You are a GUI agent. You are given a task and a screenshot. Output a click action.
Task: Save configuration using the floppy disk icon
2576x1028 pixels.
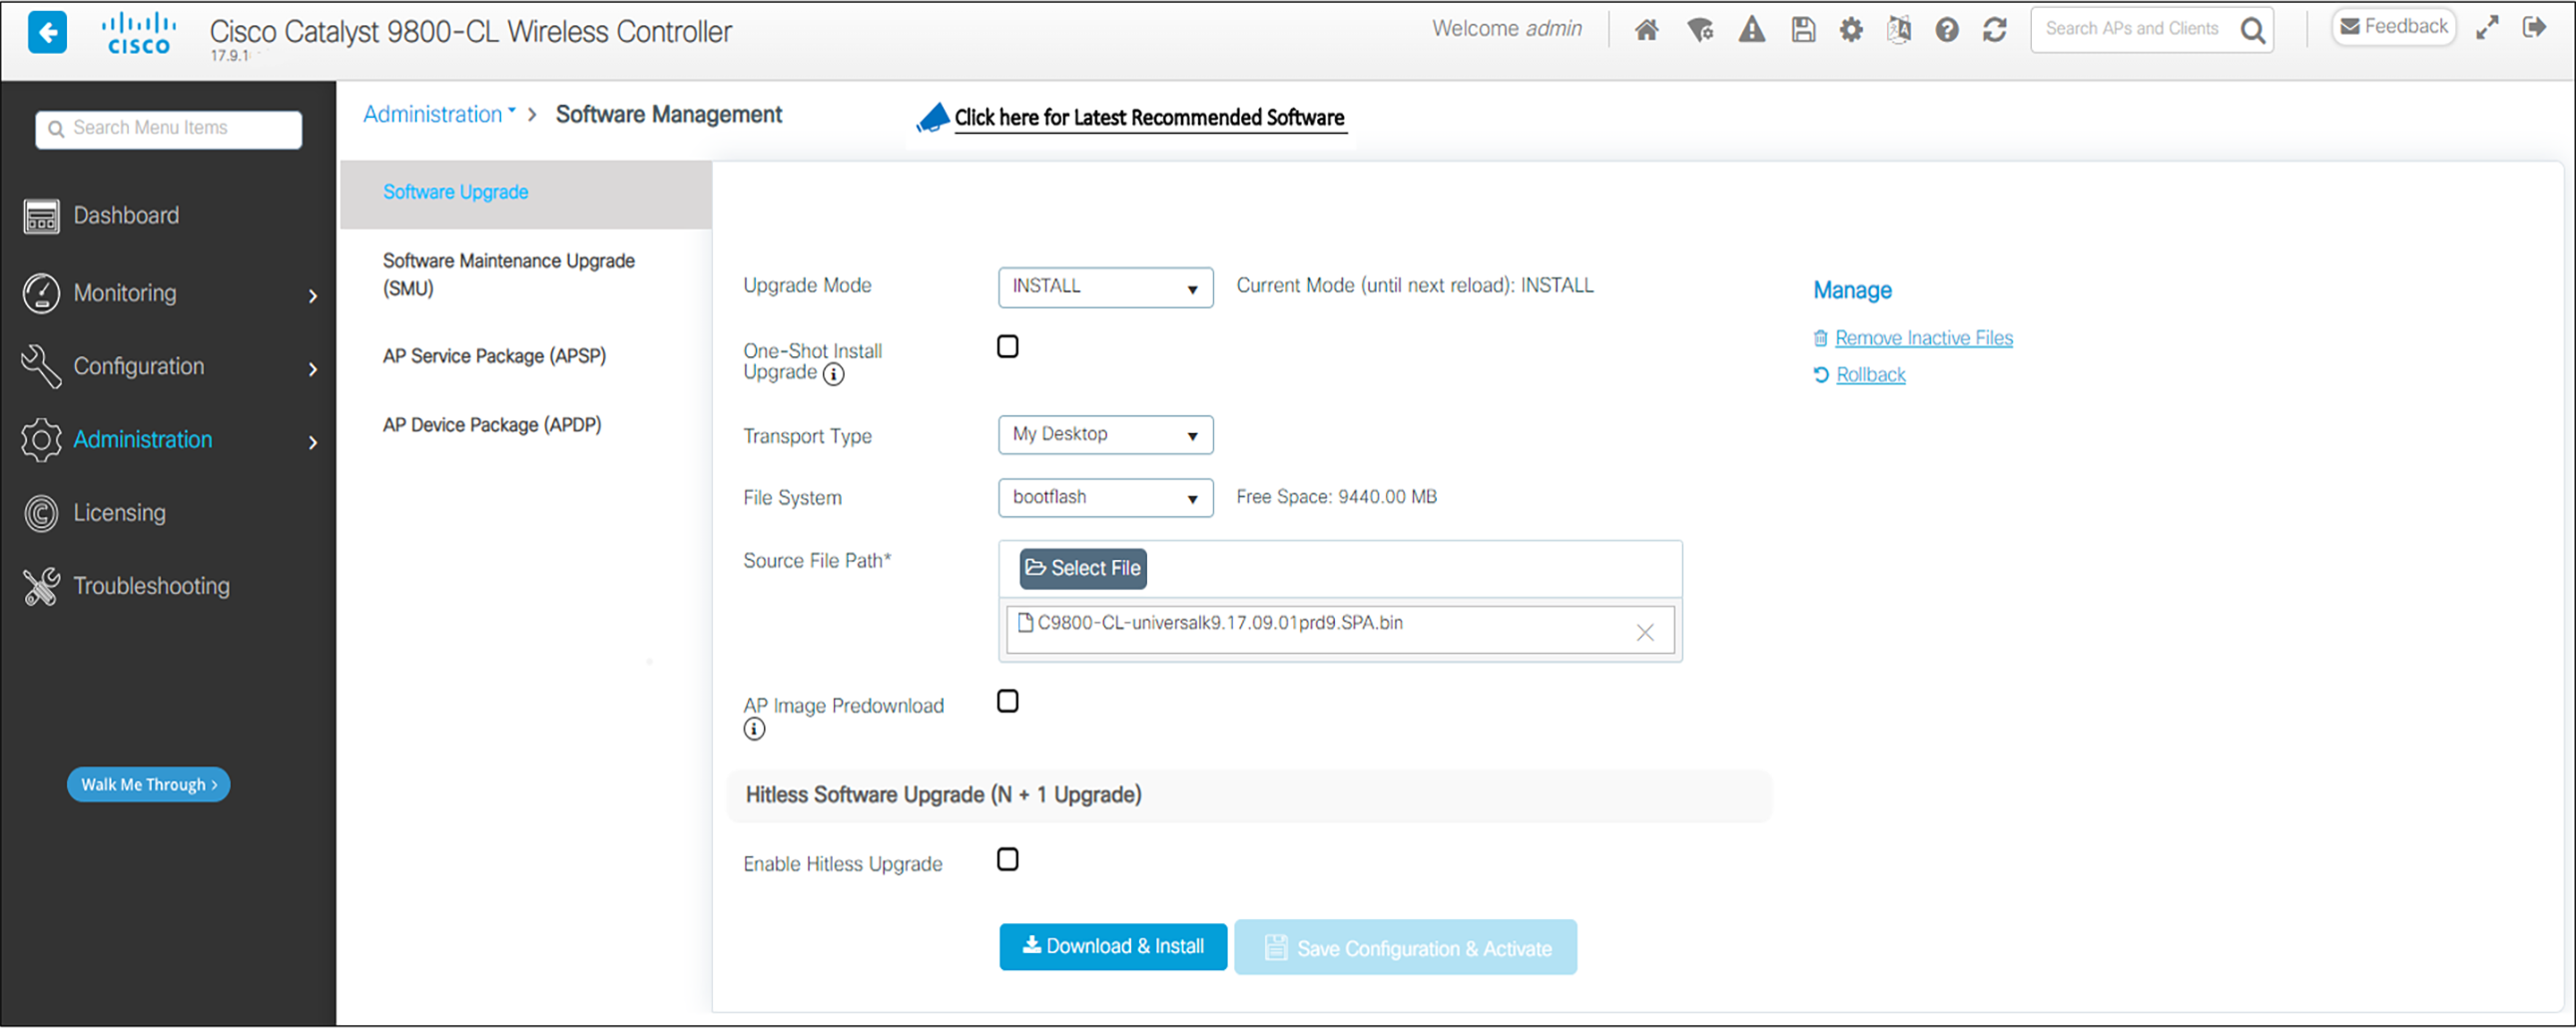pyautogui.click(x=1803, y=30)
